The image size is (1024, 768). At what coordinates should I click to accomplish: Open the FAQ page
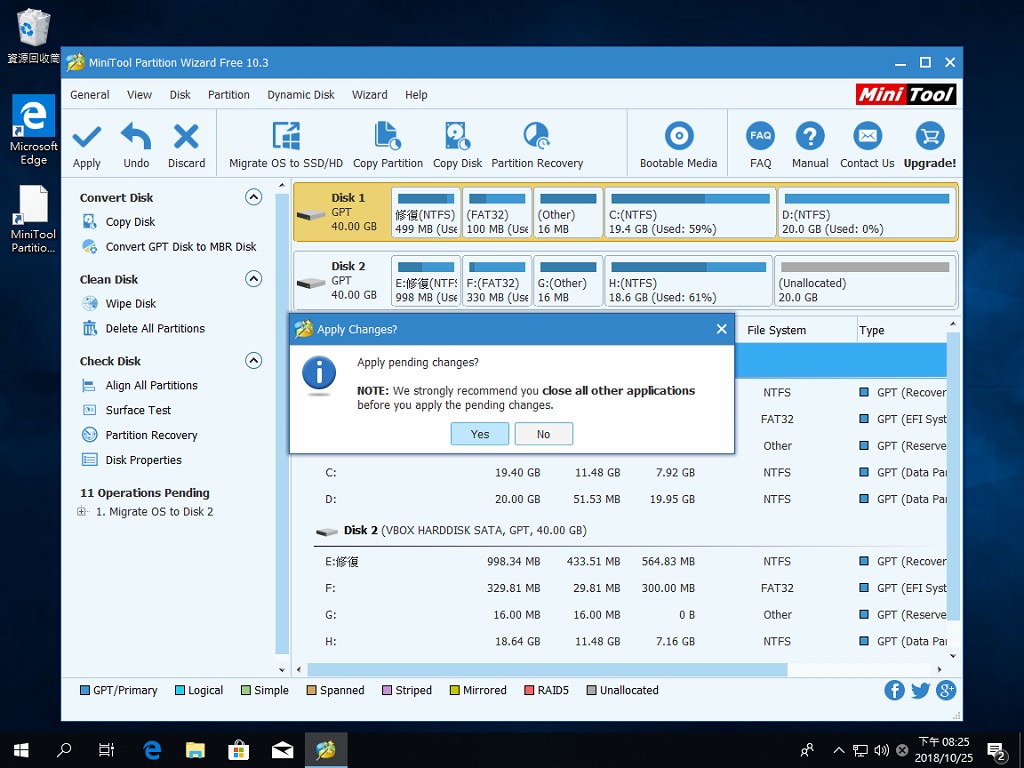760,146
